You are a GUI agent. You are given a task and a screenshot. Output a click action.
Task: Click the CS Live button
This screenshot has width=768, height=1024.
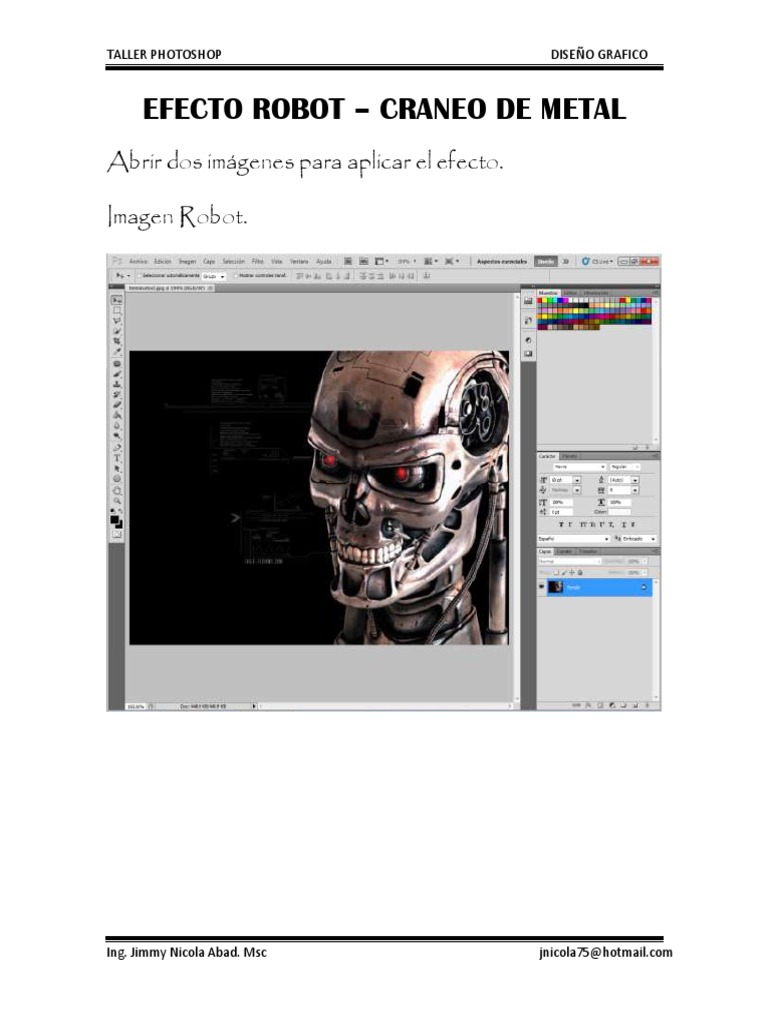coord(598,261)
